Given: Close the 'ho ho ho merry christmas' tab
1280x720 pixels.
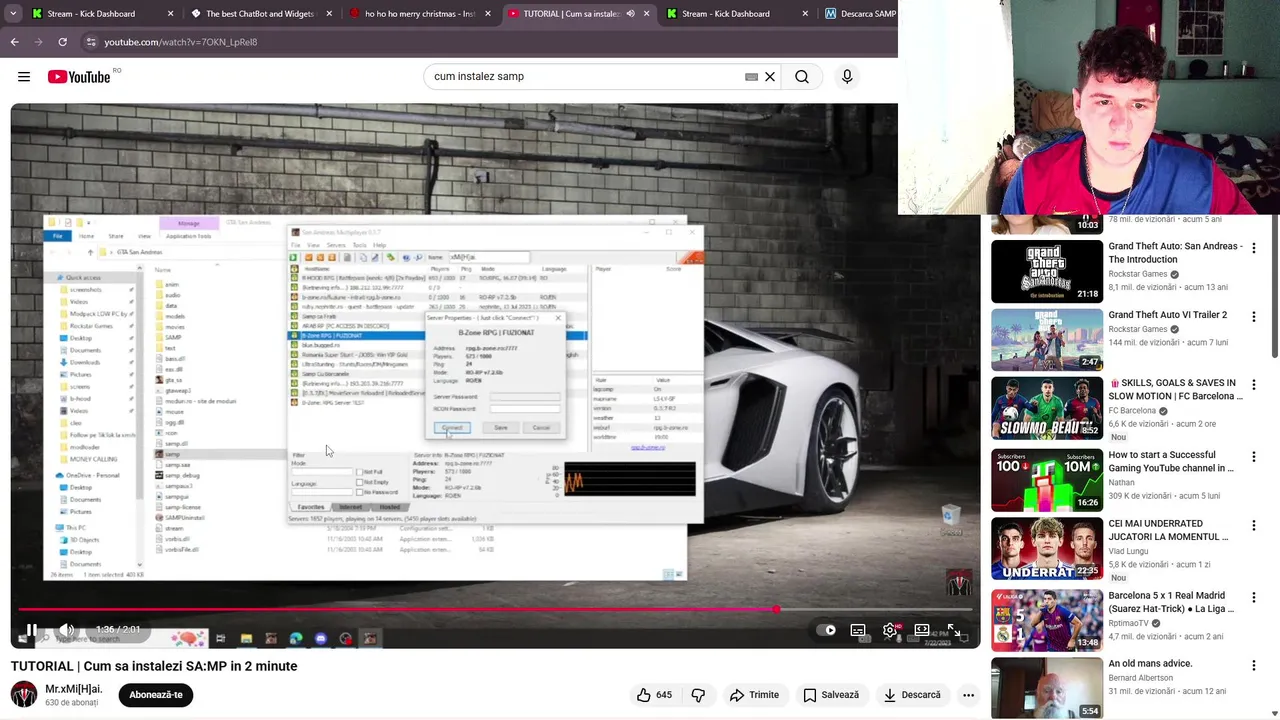Looking at the screenshot, I should [487, 14].
